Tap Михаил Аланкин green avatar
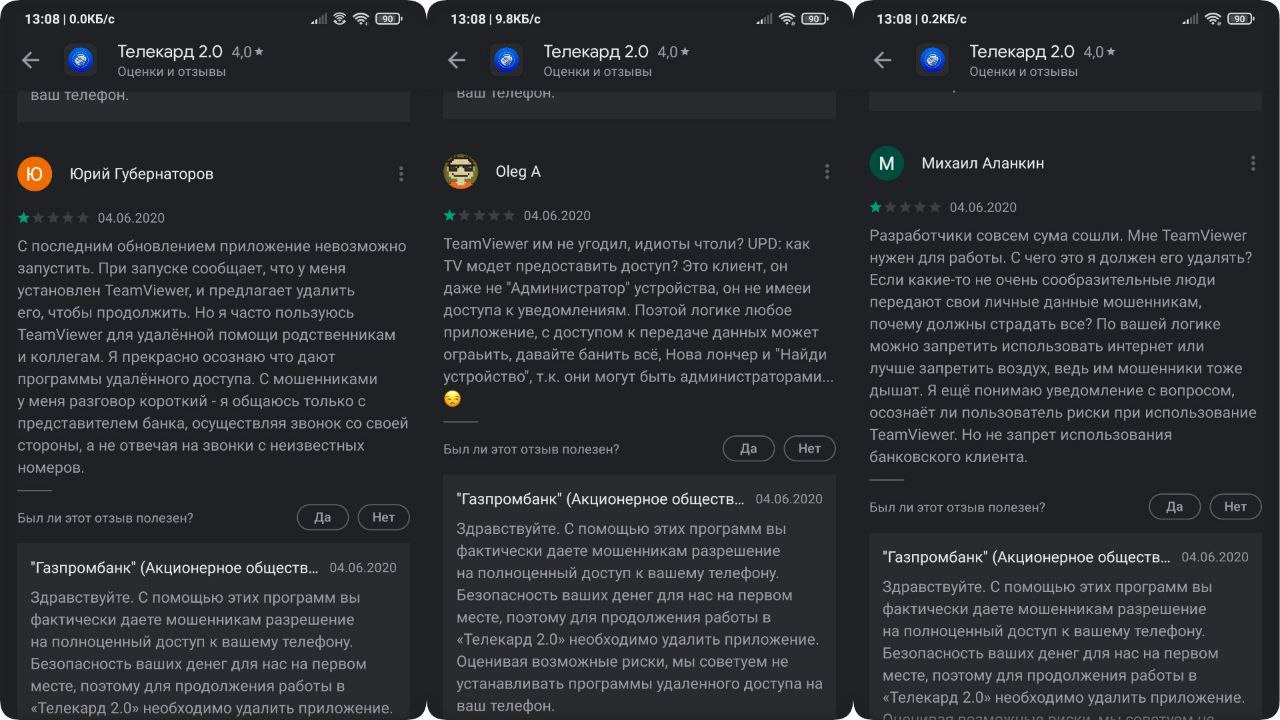Image resolution: width=1280 pixels, height=720 pixels. (x=887, y=163)
